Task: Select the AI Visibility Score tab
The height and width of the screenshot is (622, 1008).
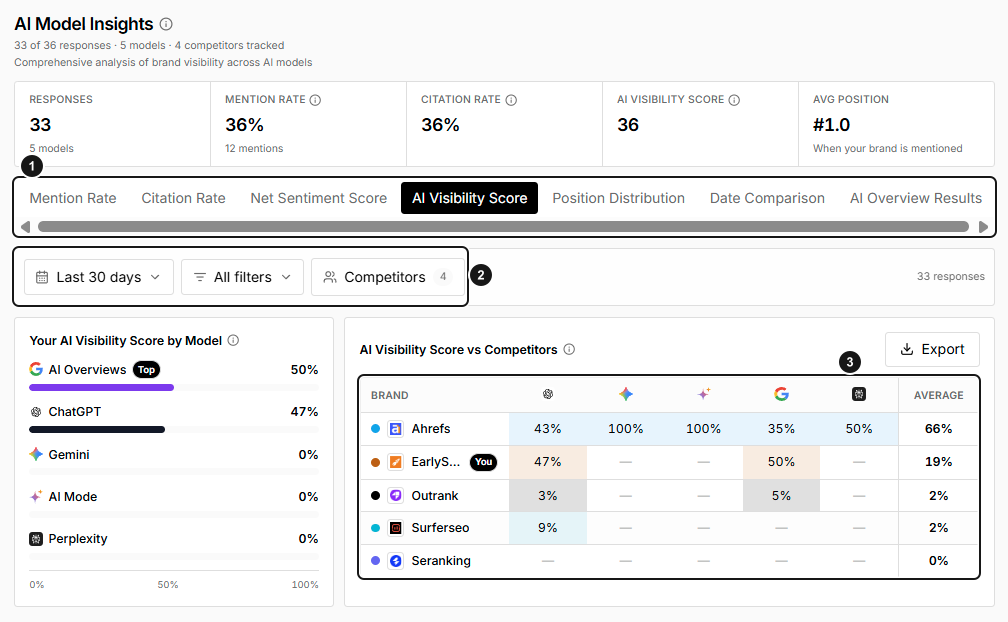Action: 469,198
